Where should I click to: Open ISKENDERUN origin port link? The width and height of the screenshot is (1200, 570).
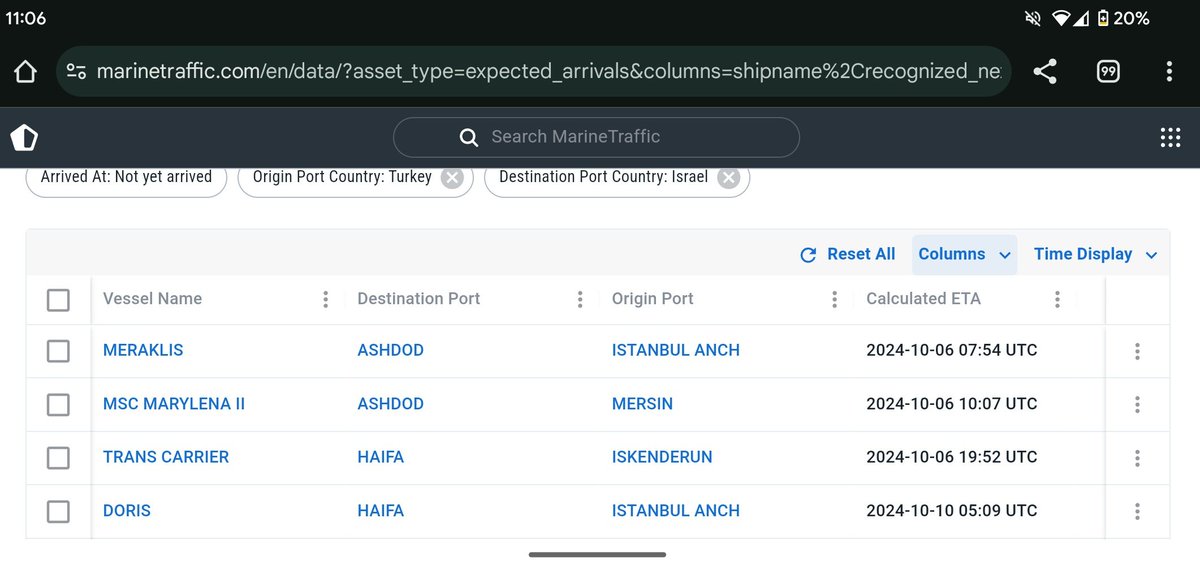click(x=662, y=457)
